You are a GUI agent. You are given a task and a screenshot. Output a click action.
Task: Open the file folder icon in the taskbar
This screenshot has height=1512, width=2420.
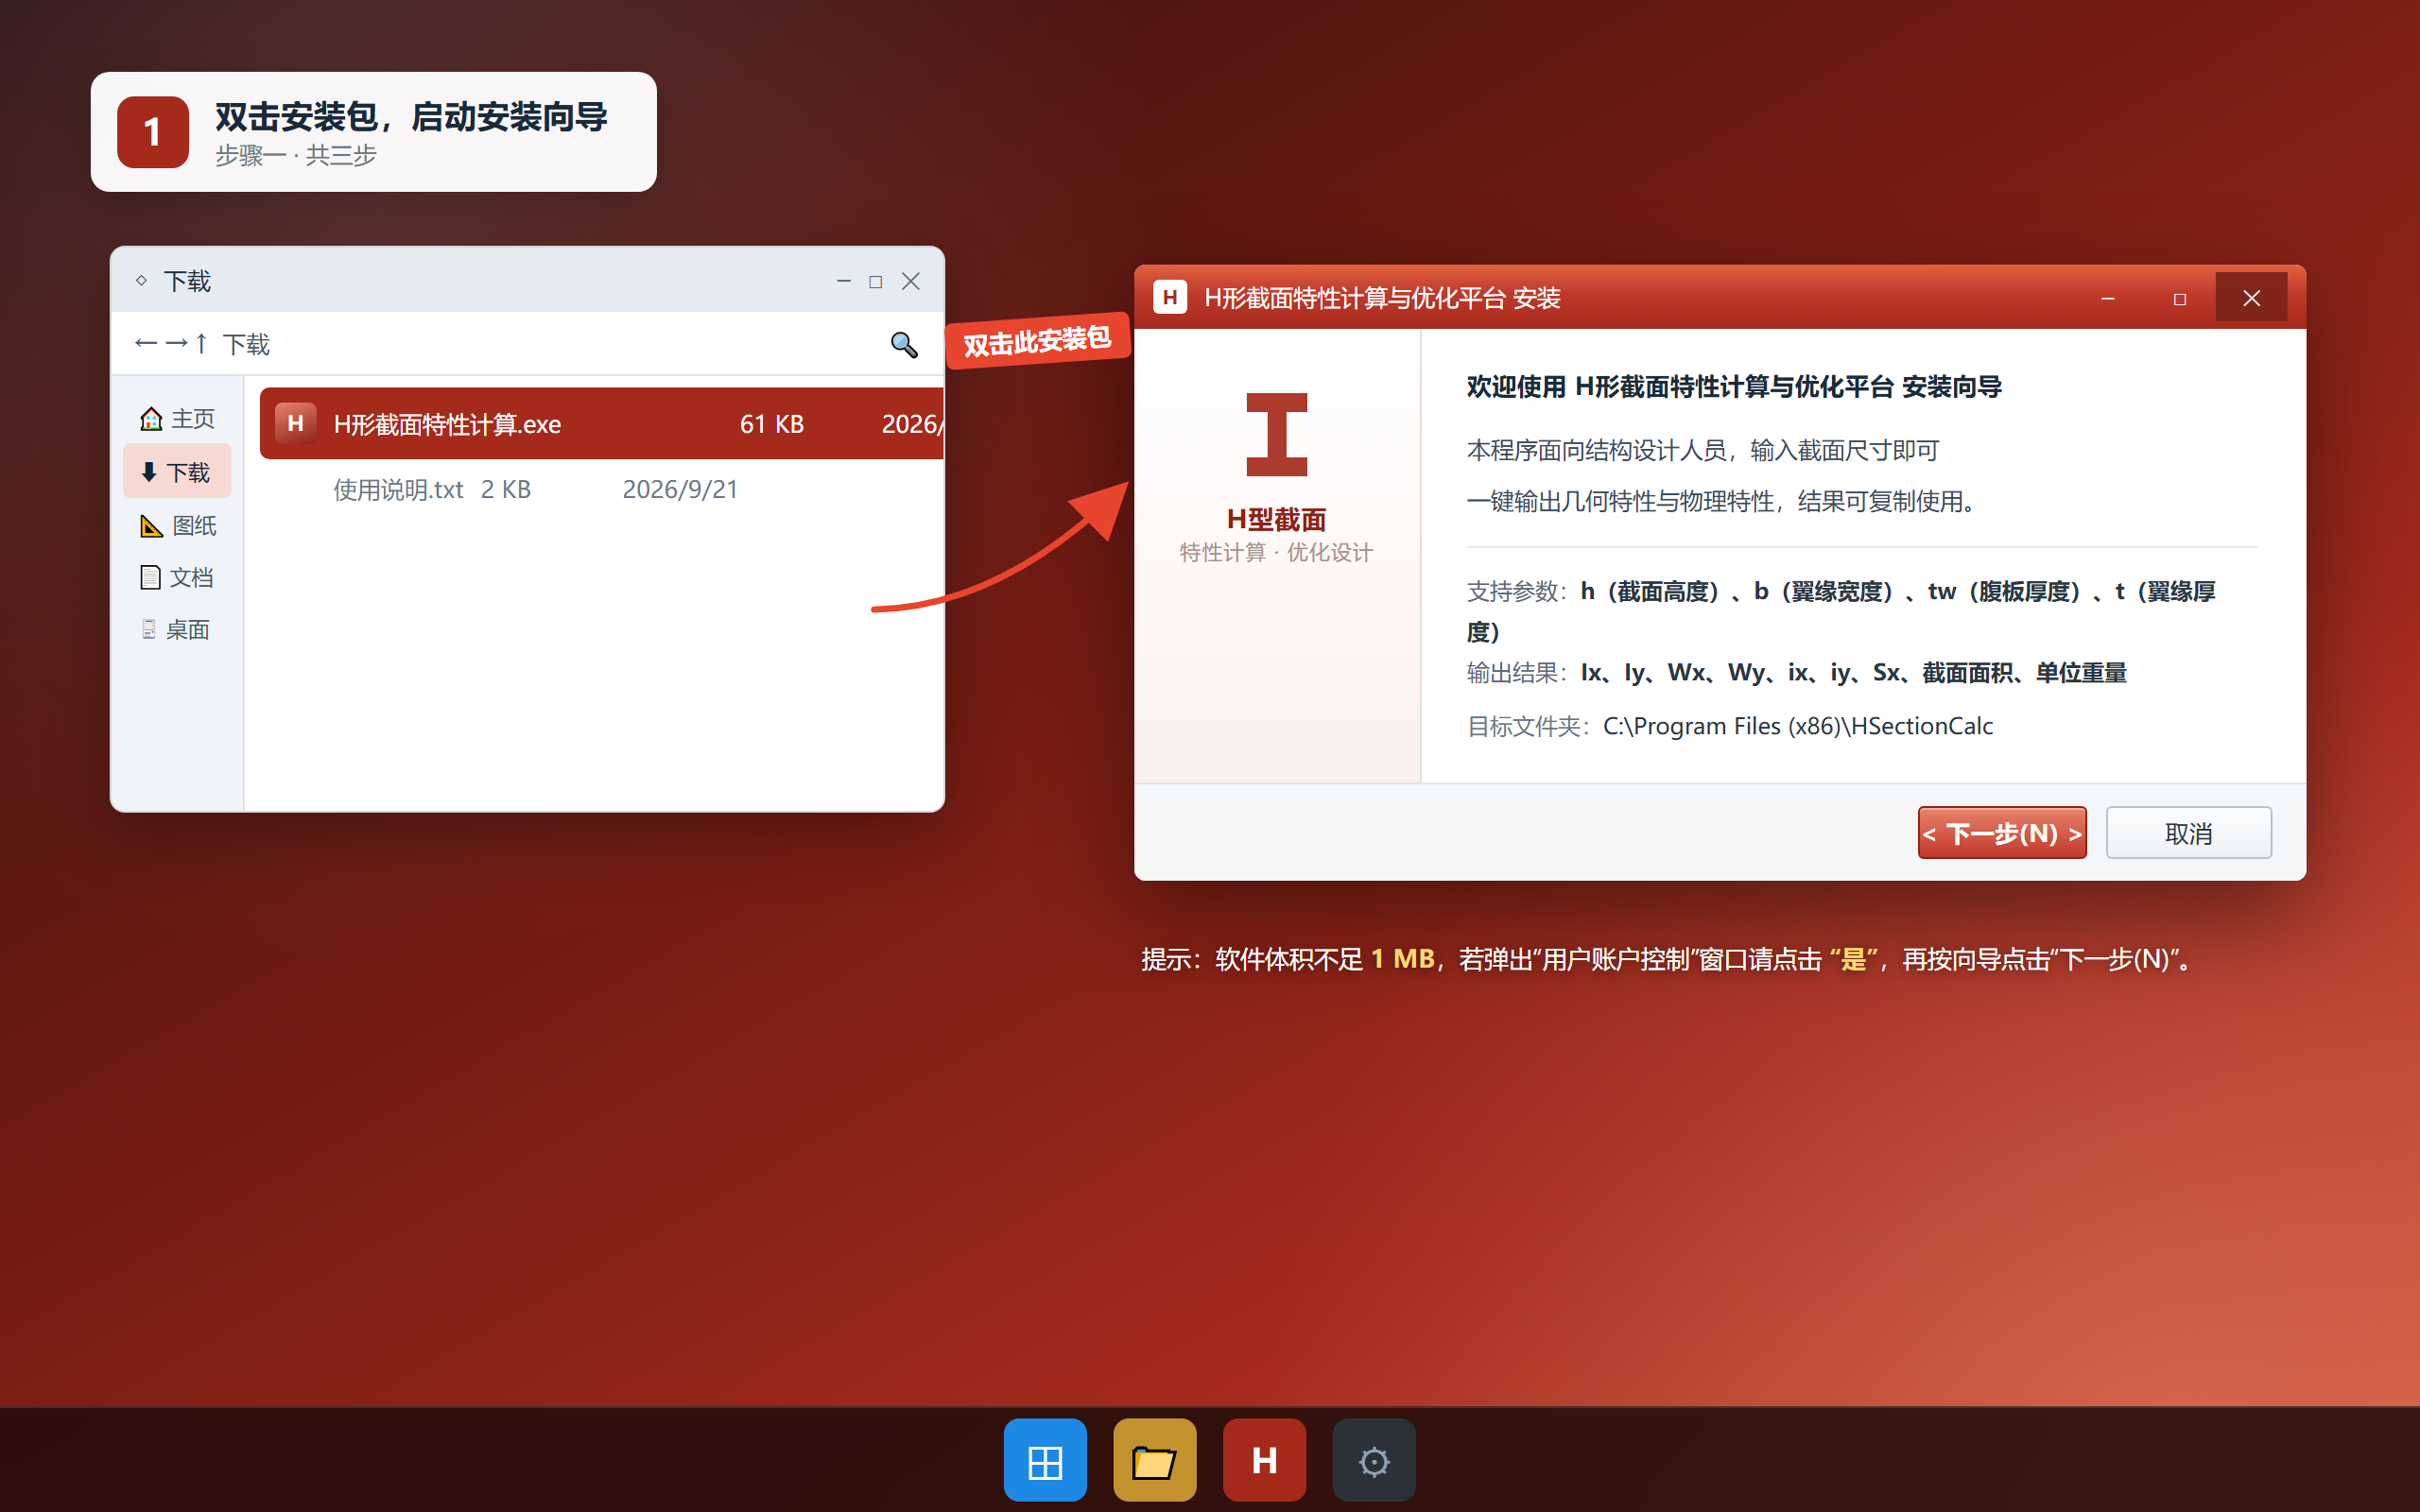(1155, 1460)
